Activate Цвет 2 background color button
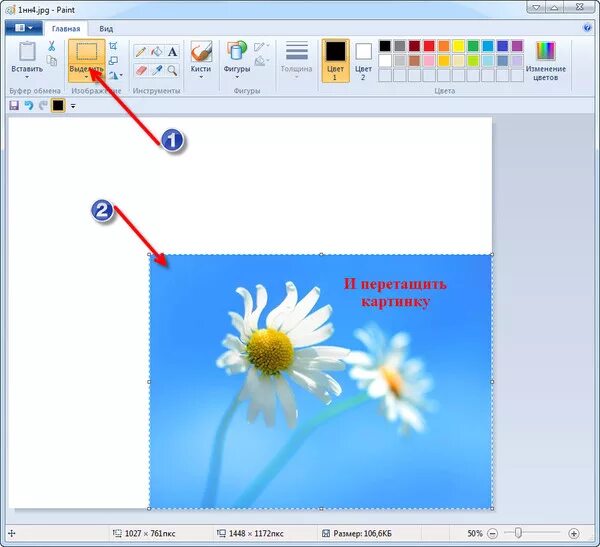Image resolution: width=600 pixels, height=547 pixels. coord(363,61)
